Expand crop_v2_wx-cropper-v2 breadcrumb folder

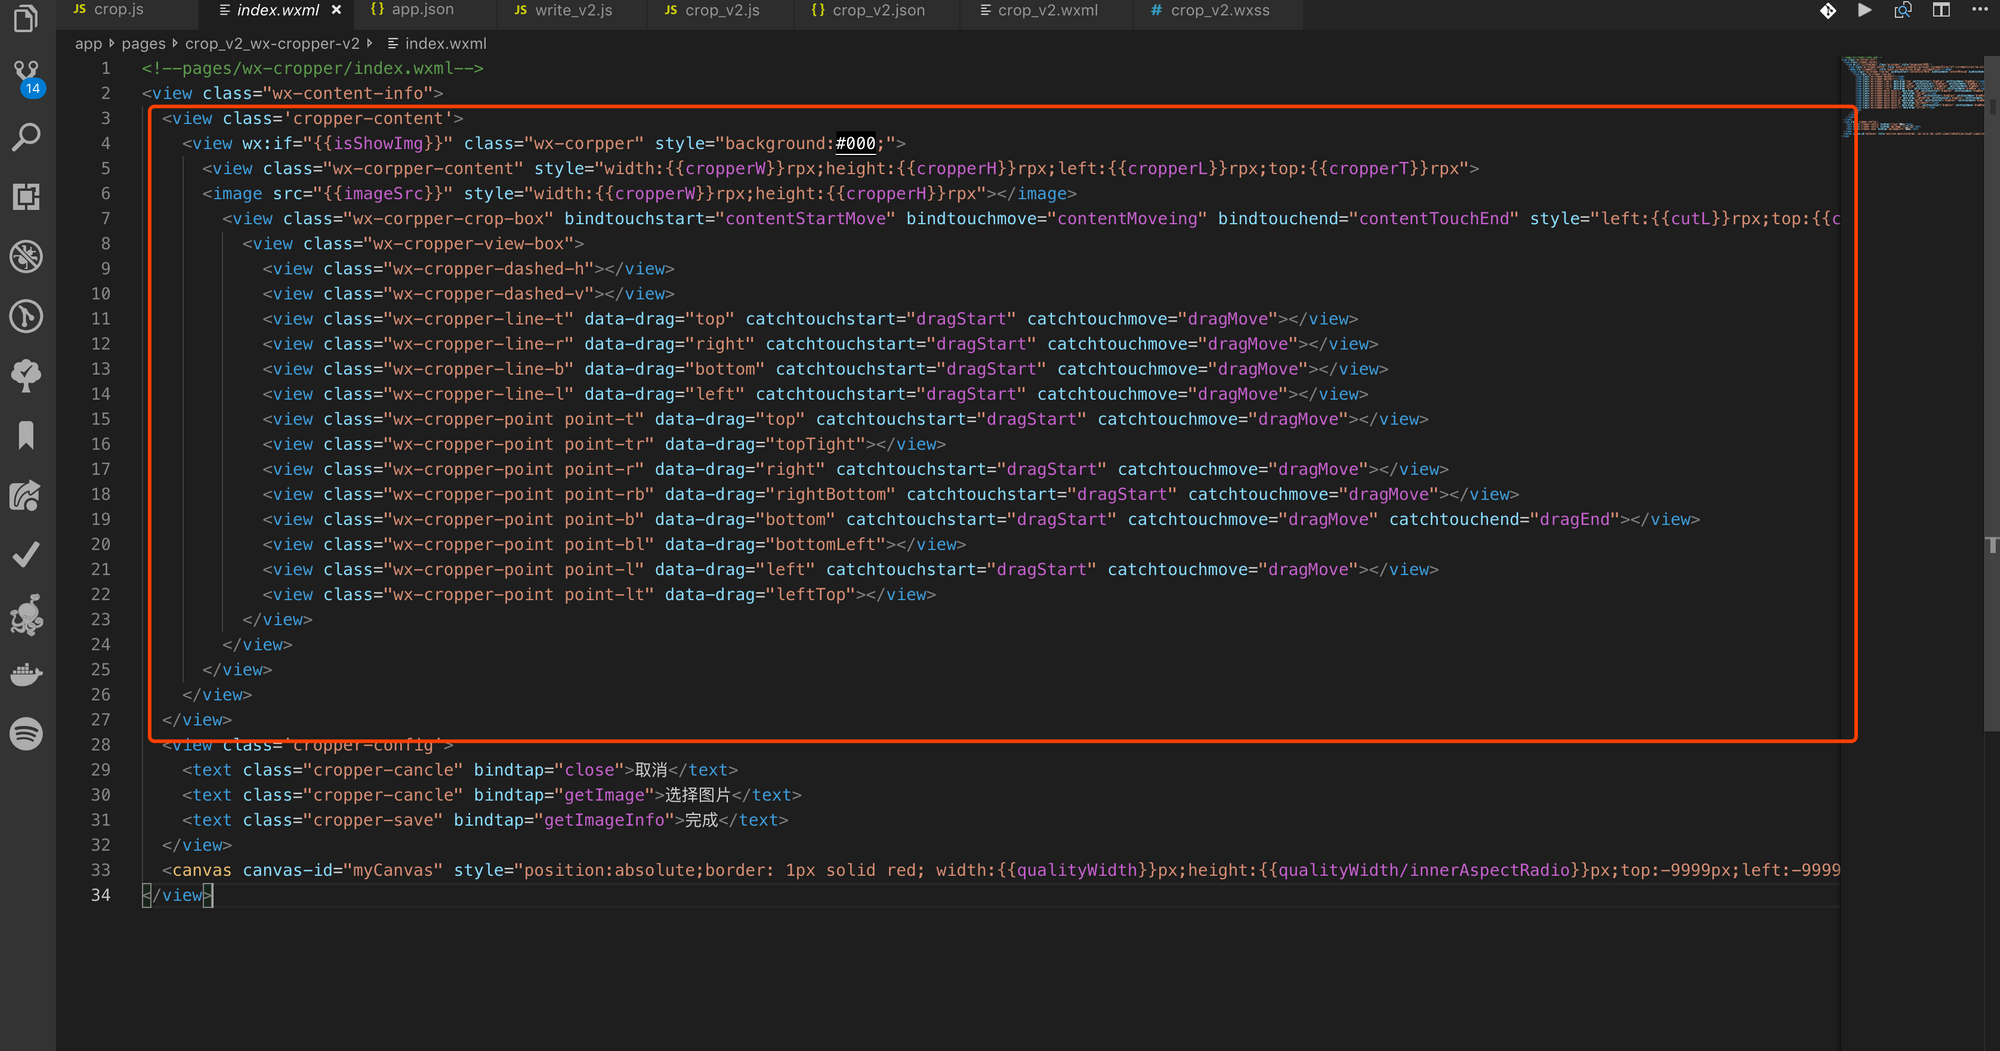tap(272, 43)
